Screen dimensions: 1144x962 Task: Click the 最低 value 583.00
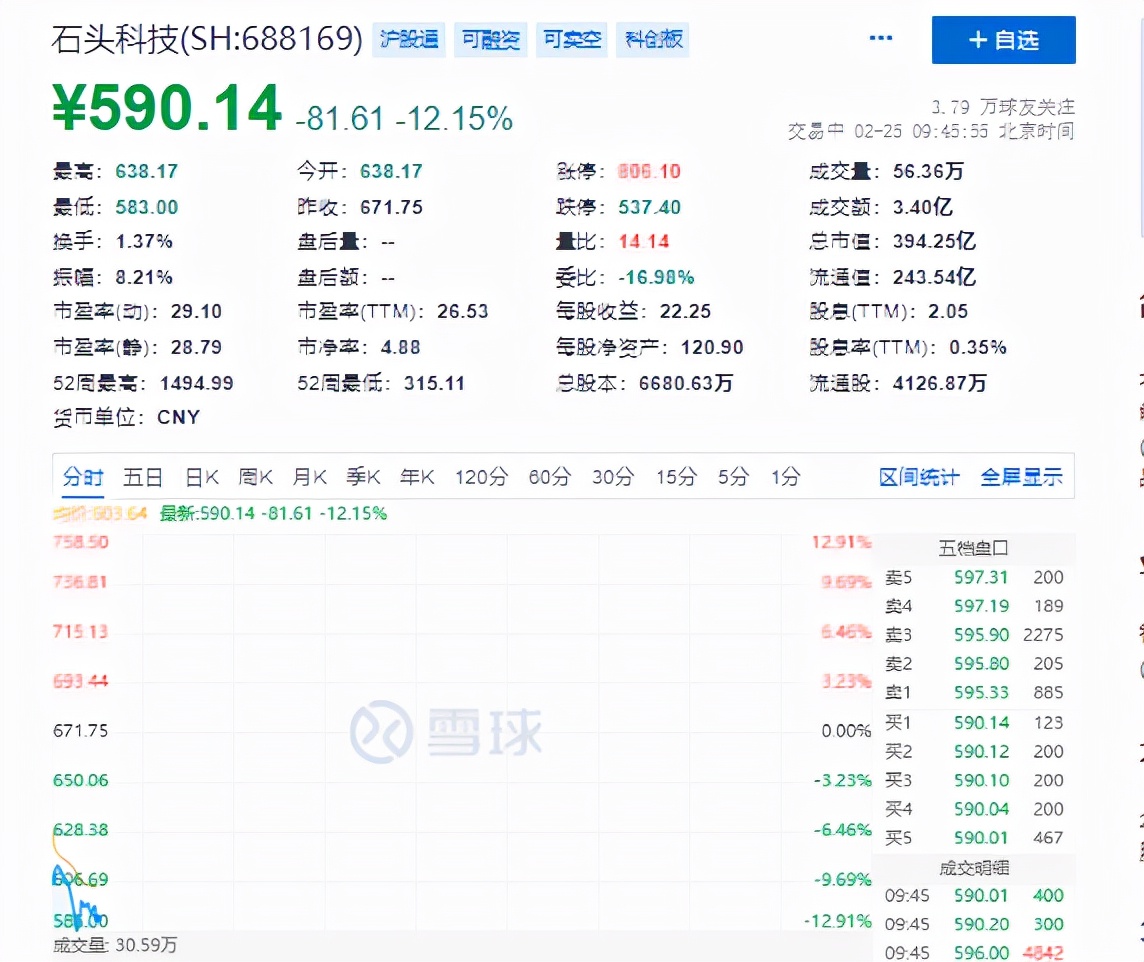click(x=147, y=207)
